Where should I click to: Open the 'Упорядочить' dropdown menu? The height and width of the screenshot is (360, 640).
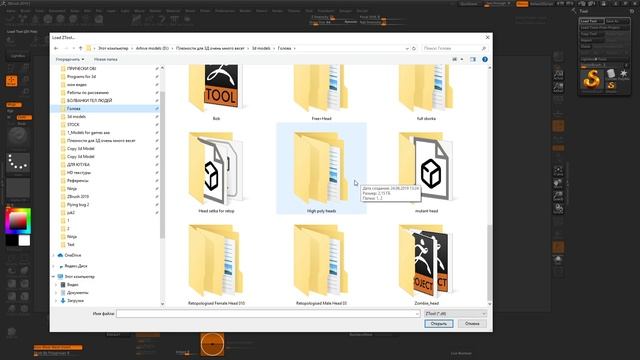pyautogui.click(x=70, y=60)
